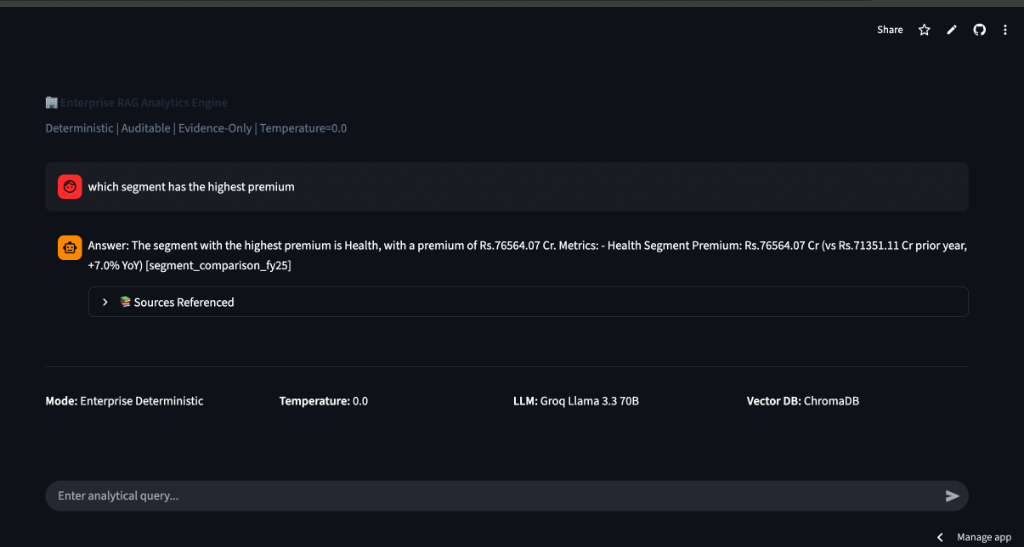Click the orange assistant robot avatar

click(x=69, y=248)
